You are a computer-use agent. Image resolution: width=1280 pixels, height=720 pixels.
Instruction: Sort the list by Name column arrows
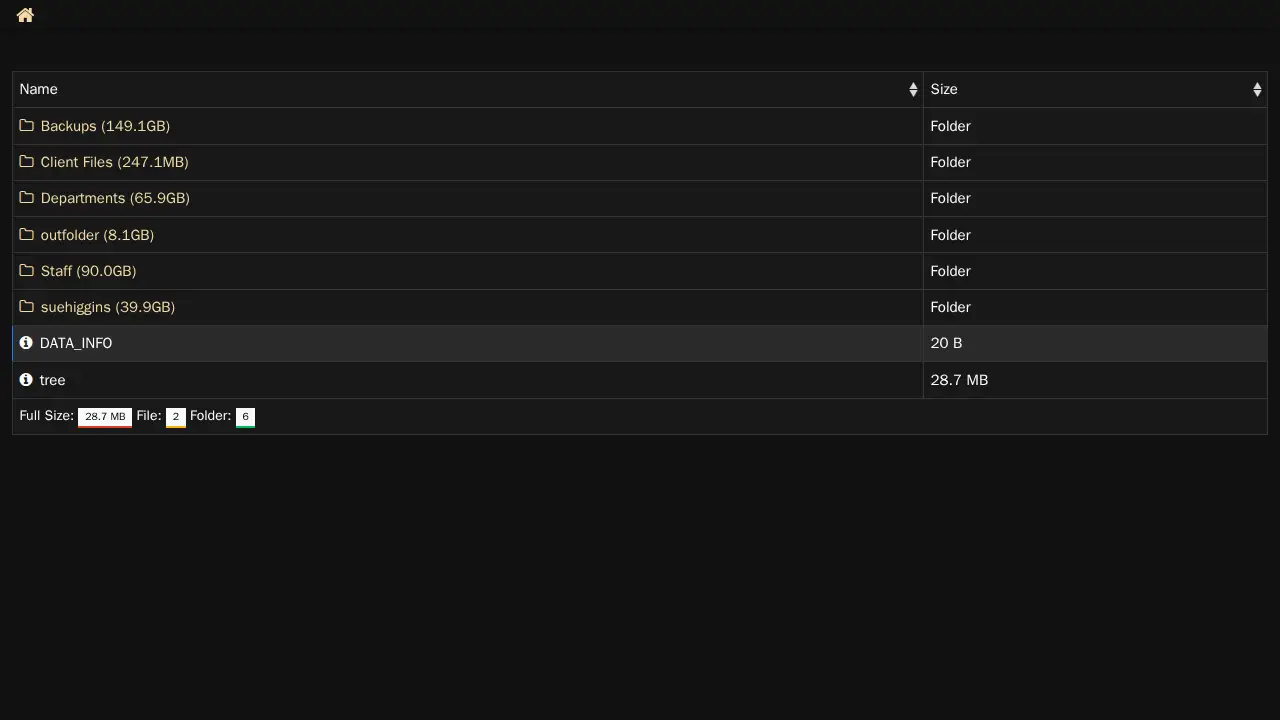point(913,90)
